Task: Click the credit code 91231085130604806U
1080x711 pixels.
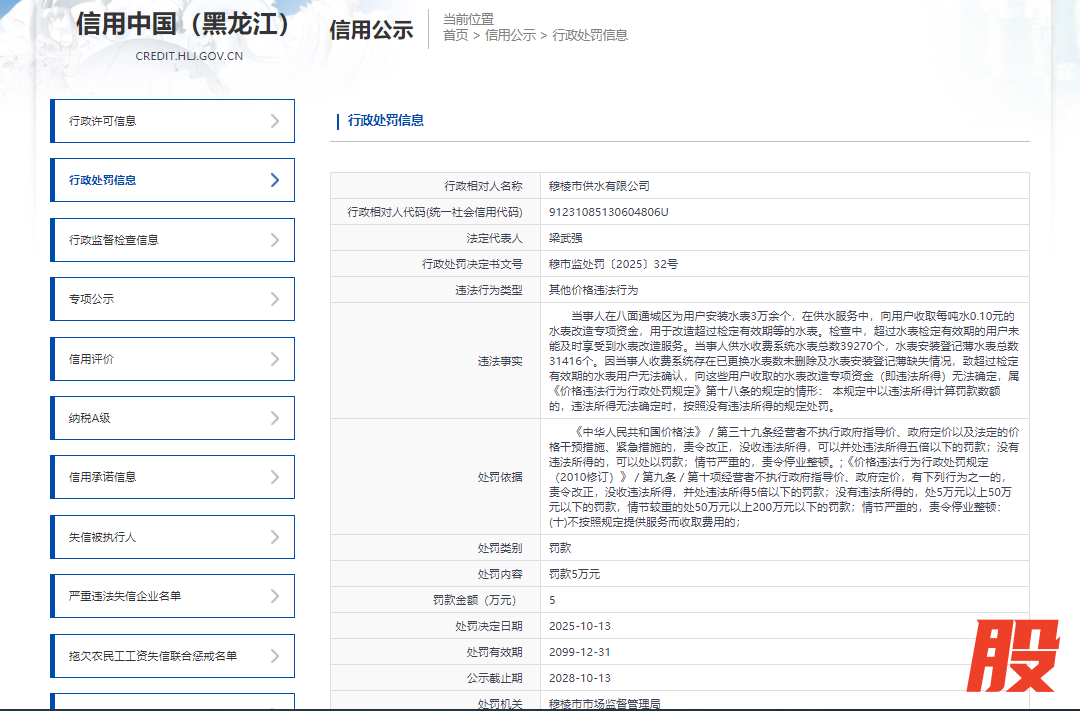Action: coord(608,212)
